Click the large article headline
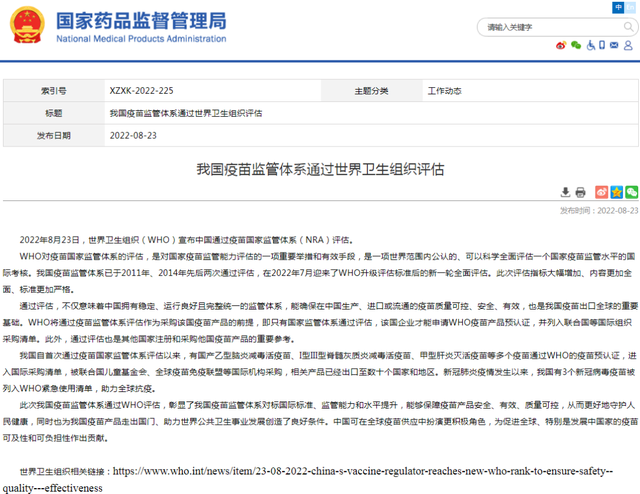 pyautogui.click(x=320, y=169)
